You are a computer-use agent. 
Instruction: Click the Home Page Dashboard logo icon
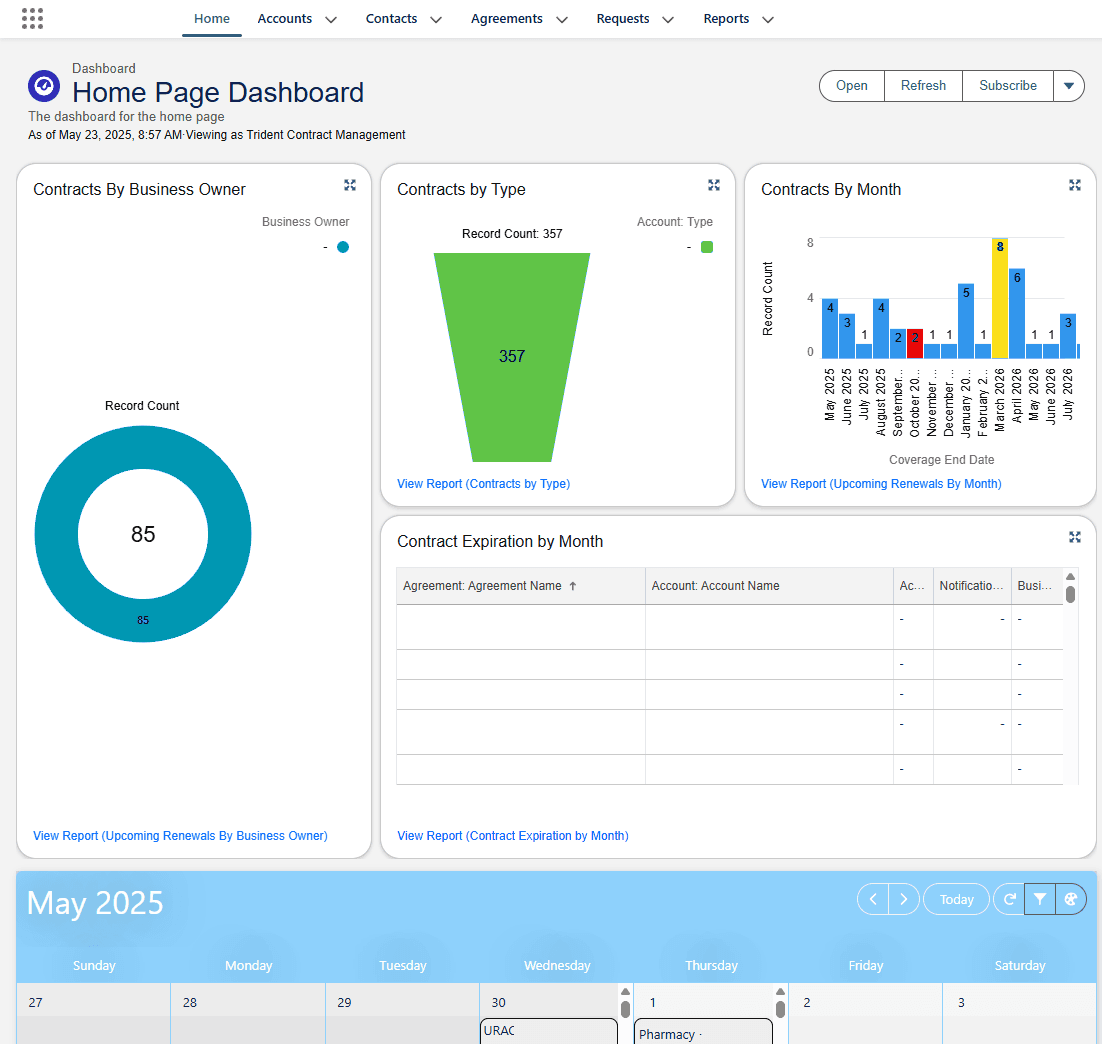44,86
